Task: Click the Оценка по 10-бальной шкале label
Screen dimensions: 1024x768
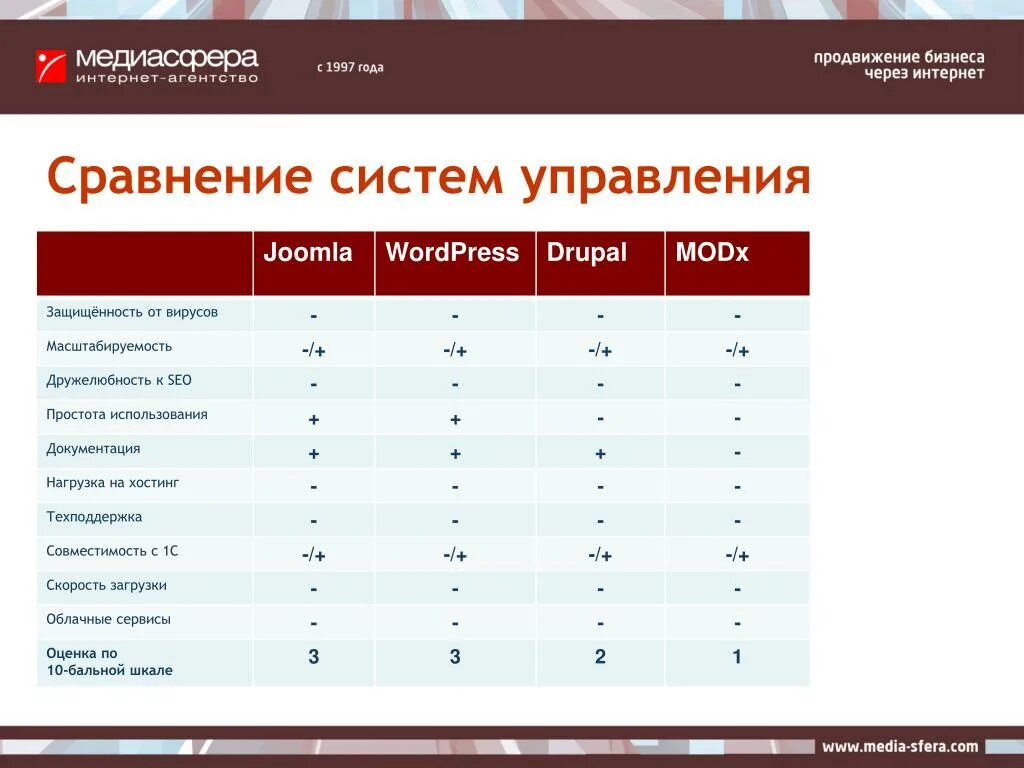Action: pyautogui.click(x=110, y=662)
